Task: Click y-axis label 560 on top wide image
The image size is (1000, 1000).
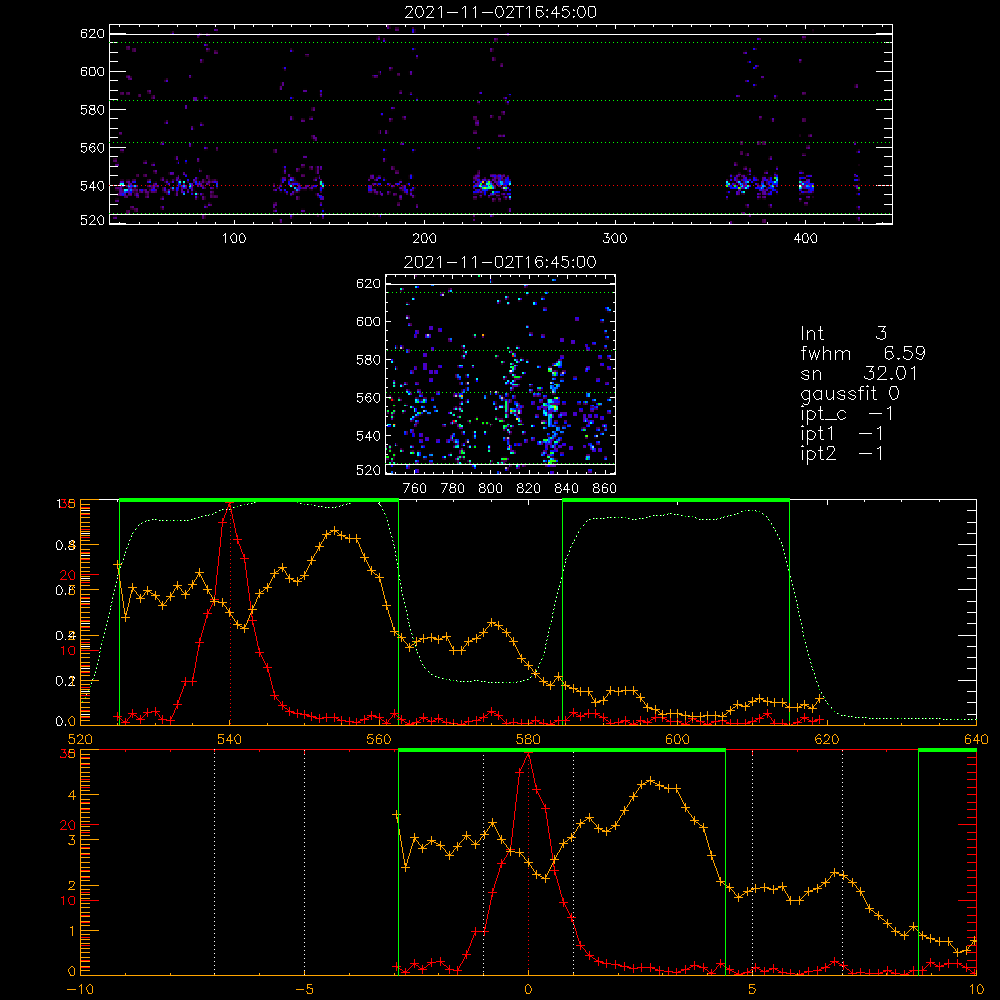Action: coord(92,148)
